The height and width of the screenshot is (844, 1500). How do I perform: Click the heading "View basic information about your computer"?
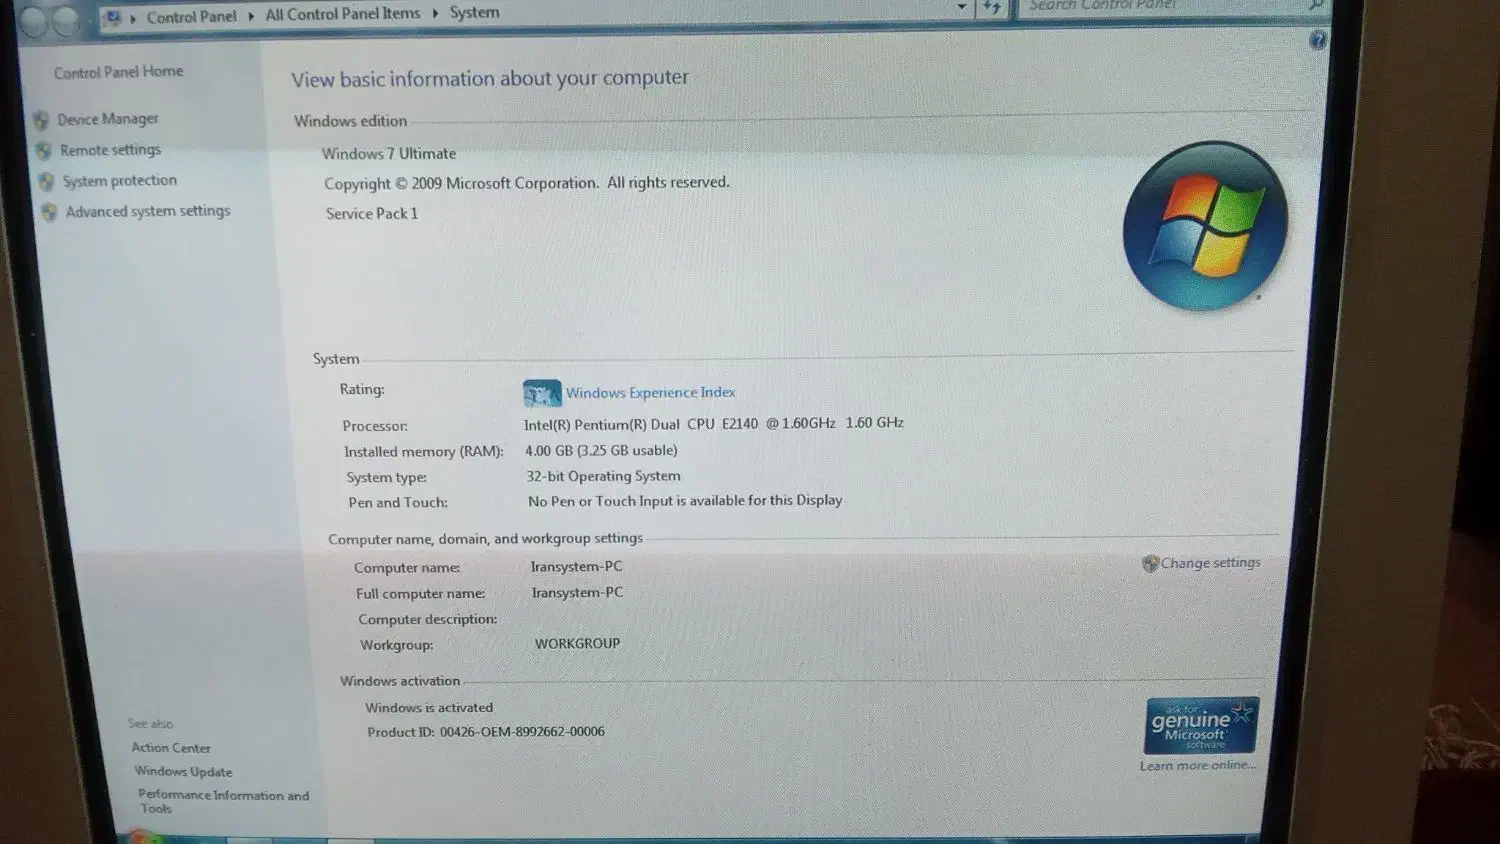point(490,79)
